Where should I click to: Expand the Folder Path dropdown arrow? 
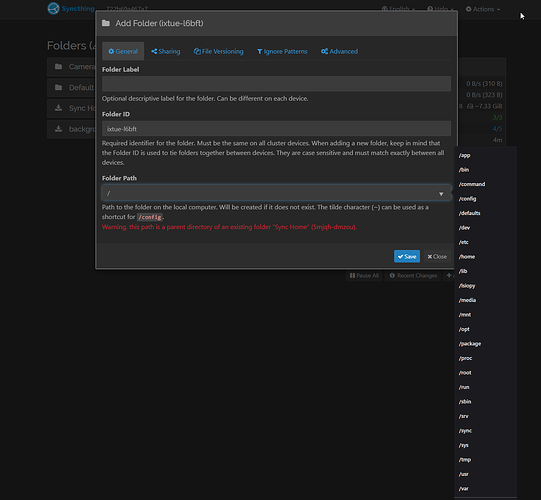[x=441, y=194]
